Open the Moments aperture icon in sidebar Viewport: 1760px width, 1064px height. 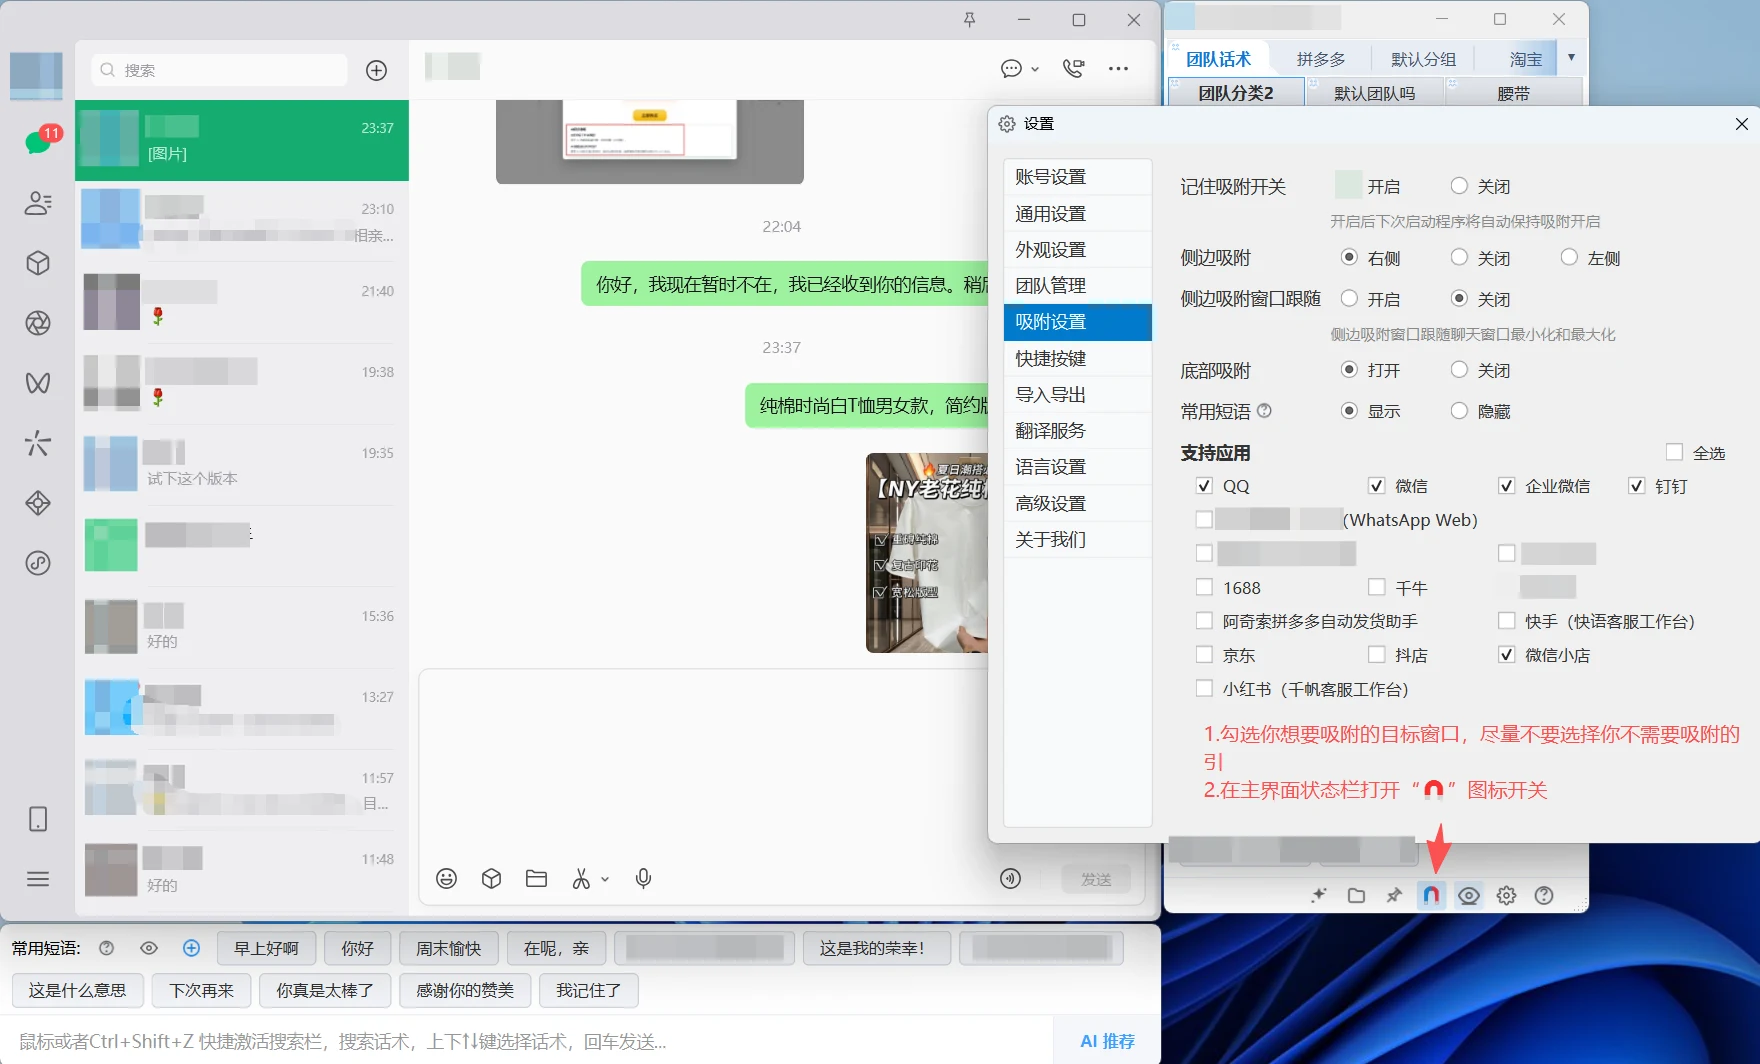click(x=38, y=323)
